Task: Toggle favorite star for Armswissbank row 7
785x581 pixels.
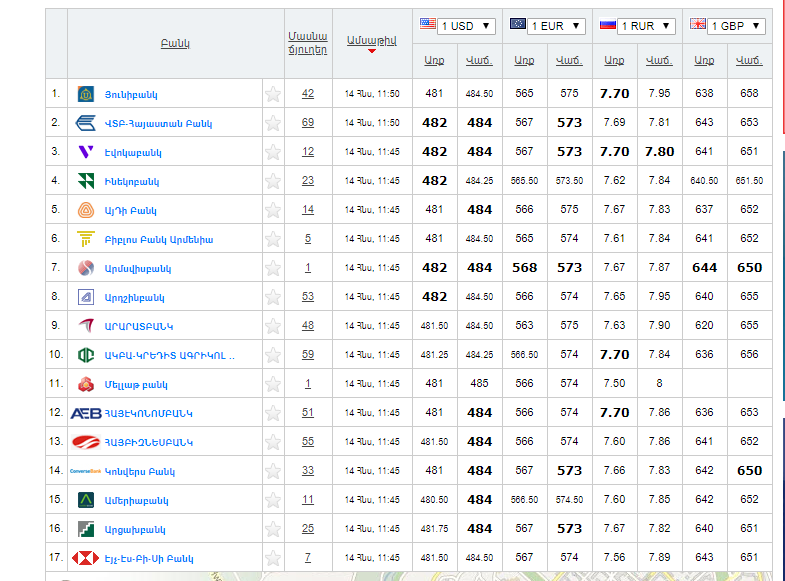Action: tap(273, 268)
